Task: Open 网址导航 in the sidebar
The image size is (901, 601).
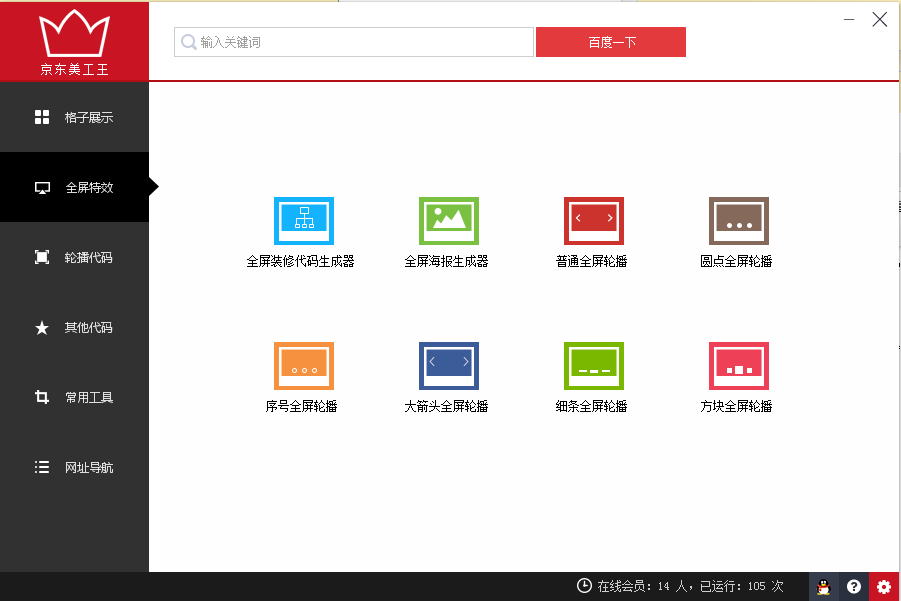Action: click(74, 468)
